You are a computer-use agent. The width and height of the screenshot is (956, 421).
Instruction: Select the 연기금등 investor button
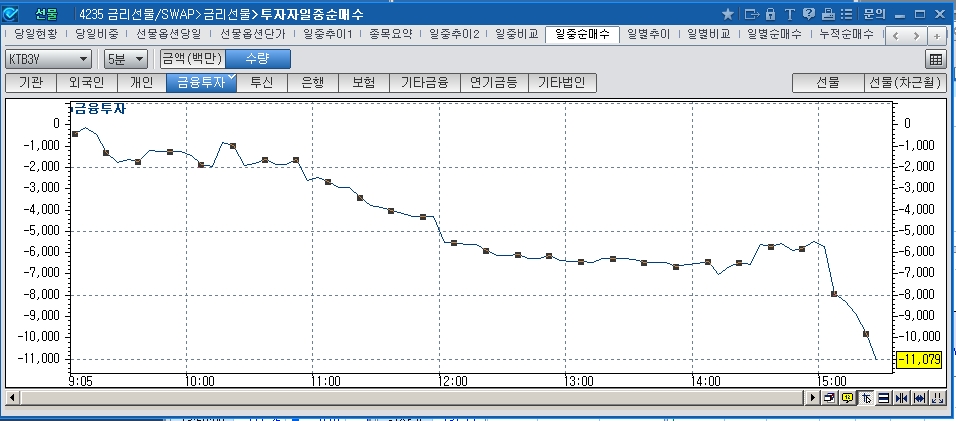click(494, 82)
